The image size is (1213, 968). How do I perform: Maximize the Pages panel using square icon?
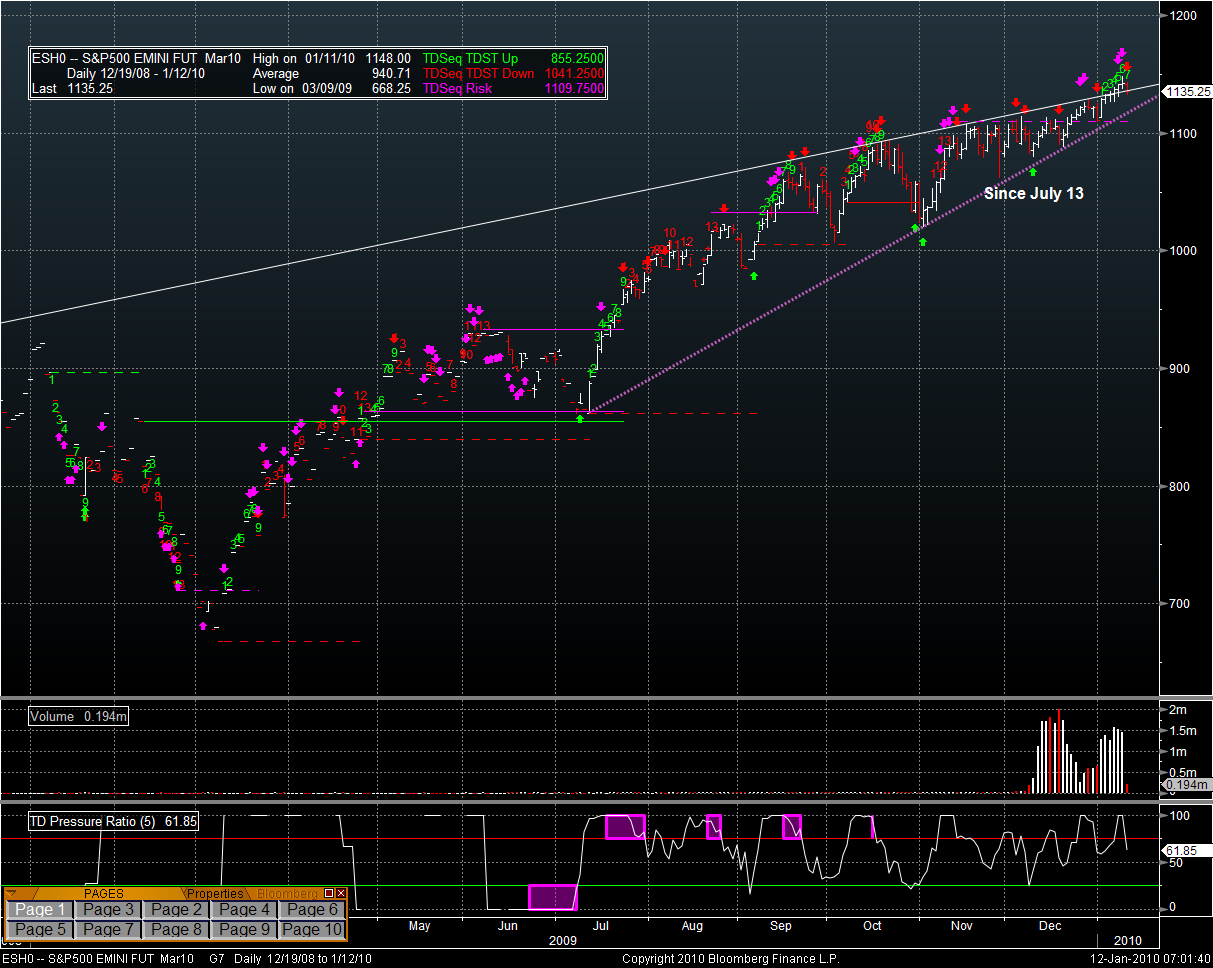click(x=329, y=893)
